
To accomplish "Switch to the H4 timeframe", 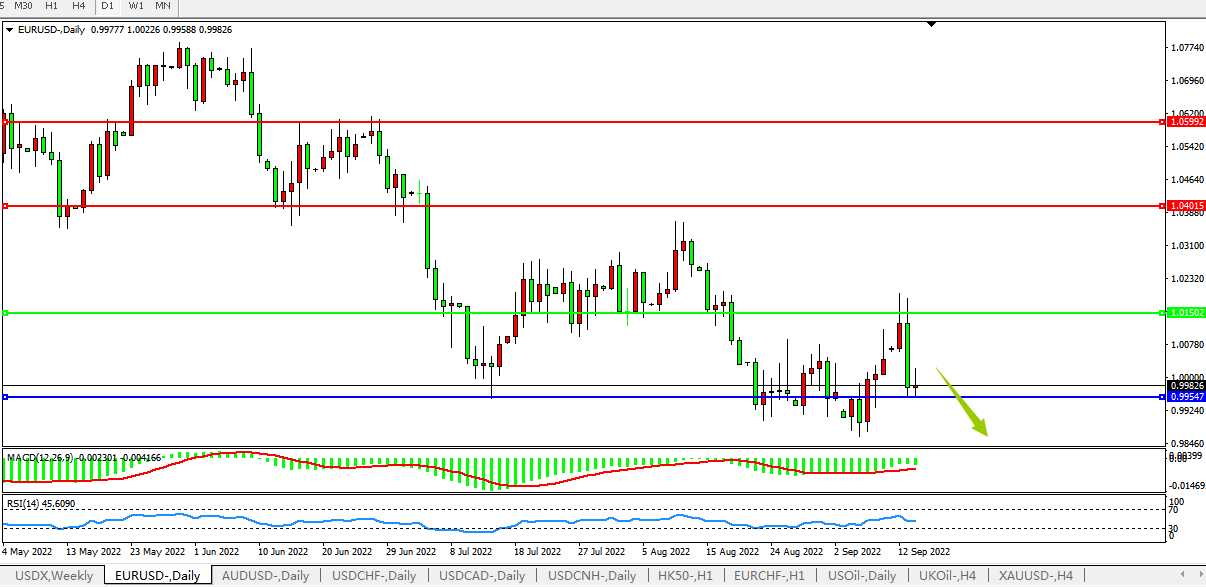I will [78, 6].
